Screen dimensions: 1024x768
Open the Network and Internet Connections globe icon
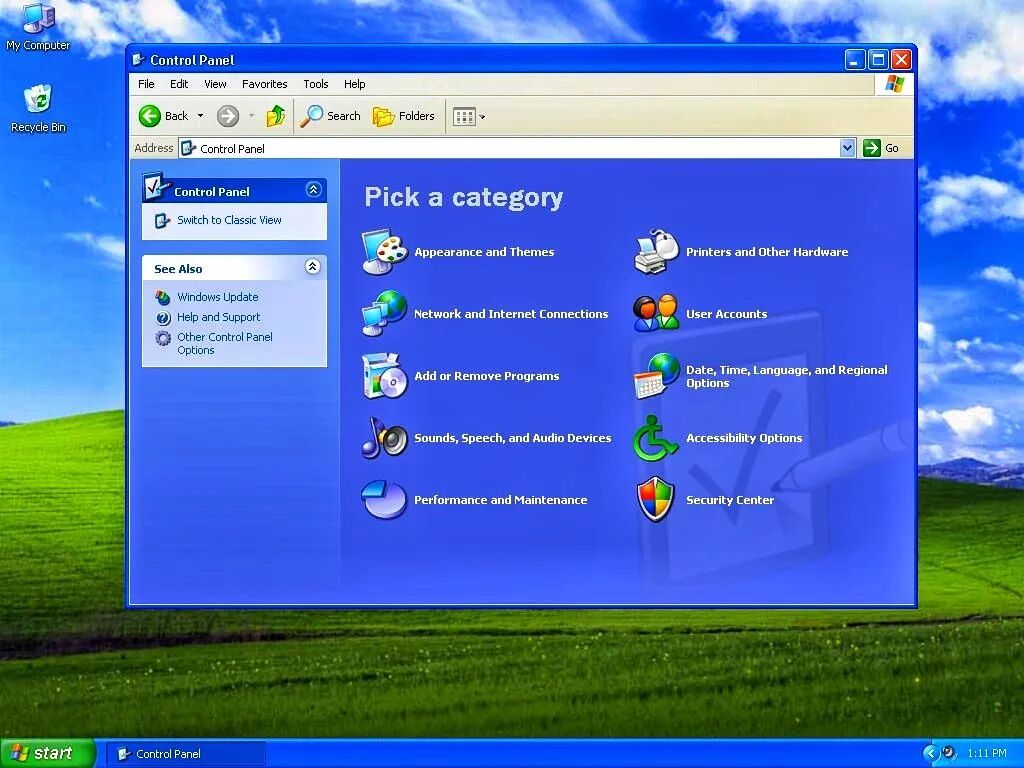click(x=385, y=313)
